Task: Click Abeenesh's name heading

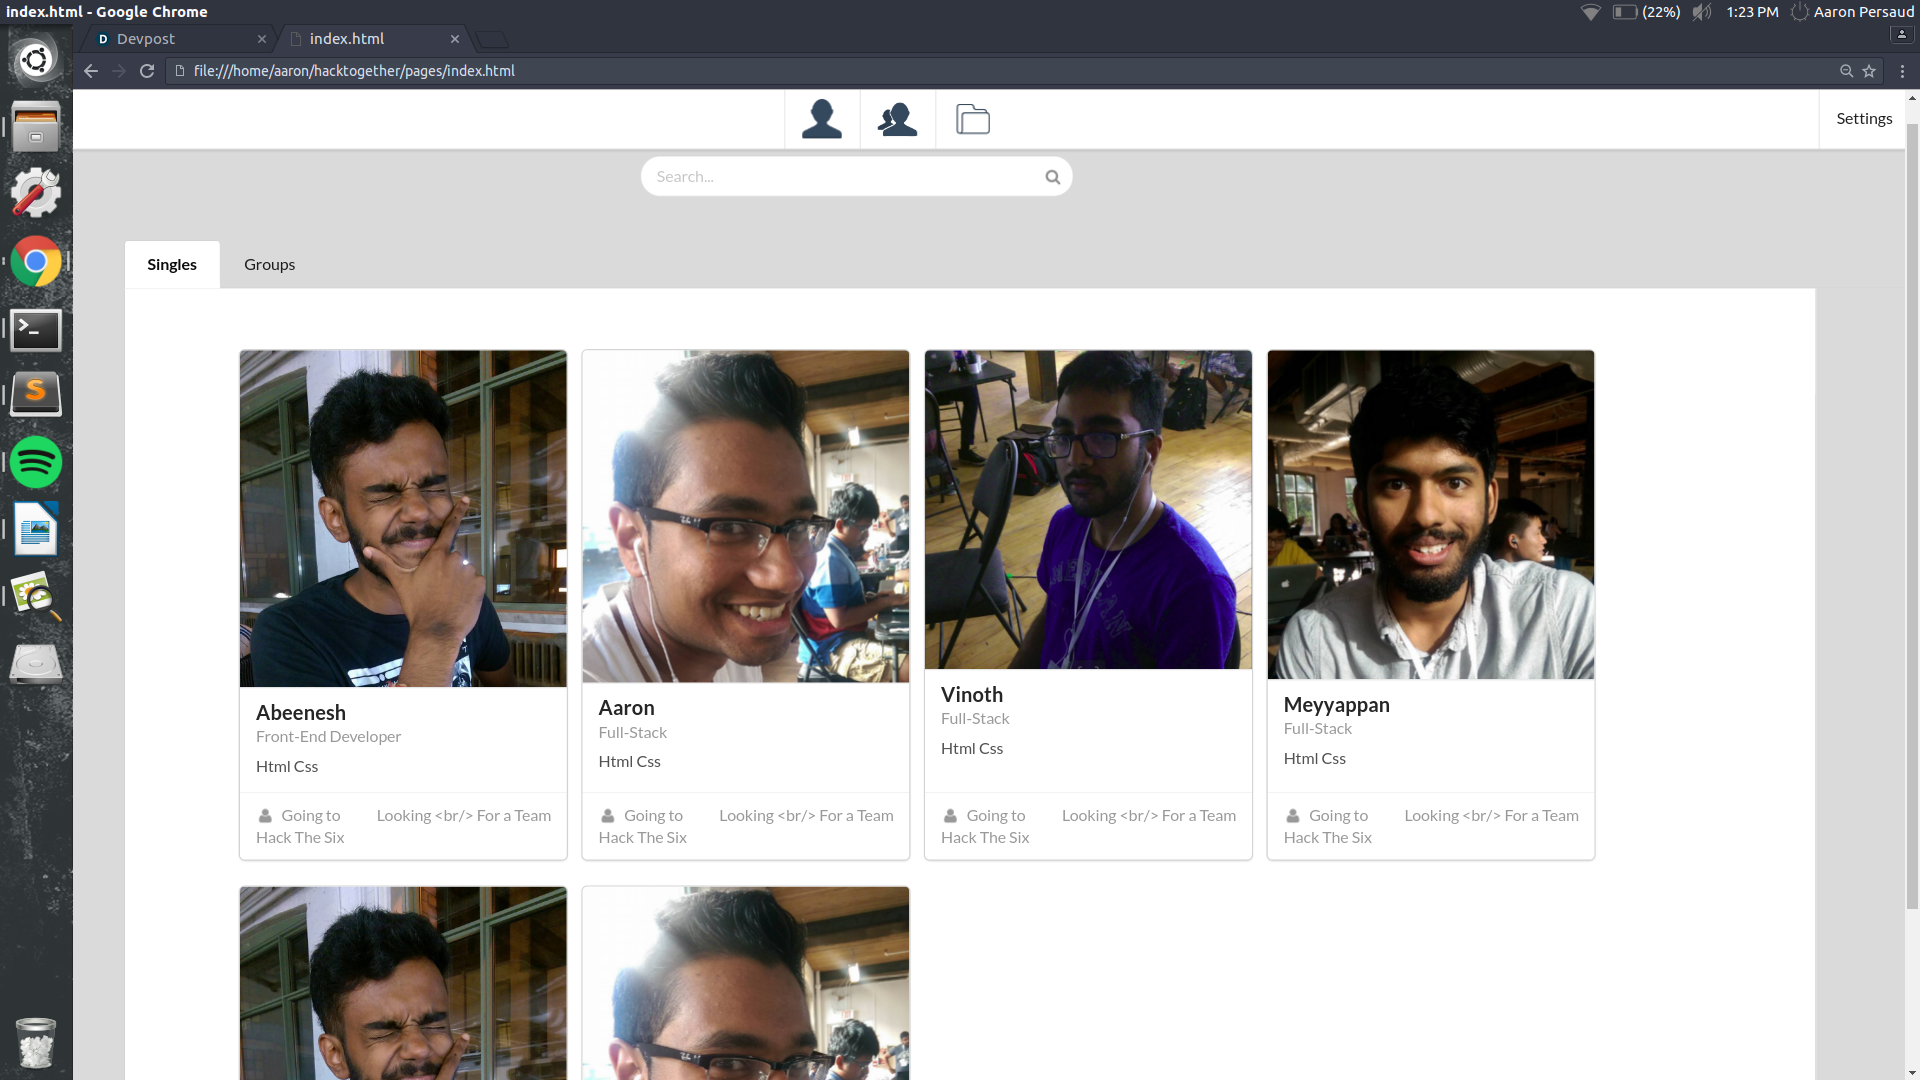Action: pos(301,713)
